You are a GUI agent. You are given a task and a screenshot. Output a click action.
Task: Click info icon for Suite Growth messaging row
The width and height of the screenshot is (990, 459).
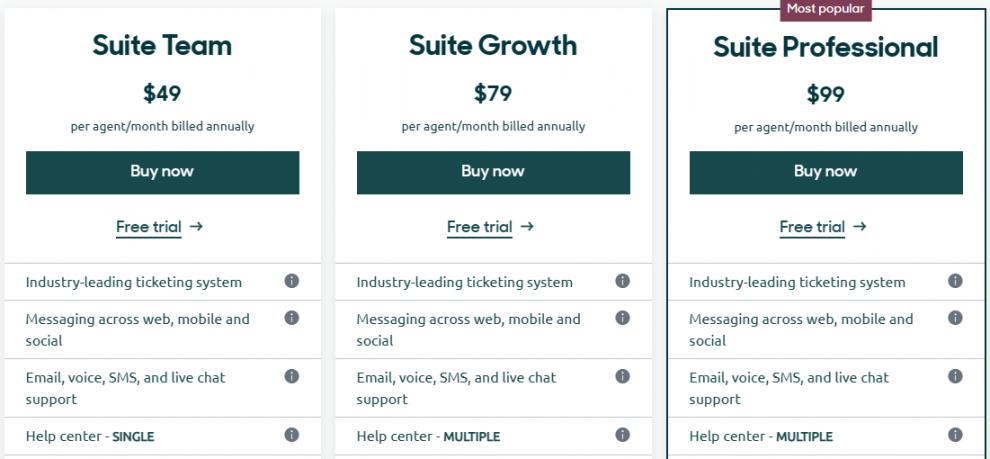click(x=622, y=318)
